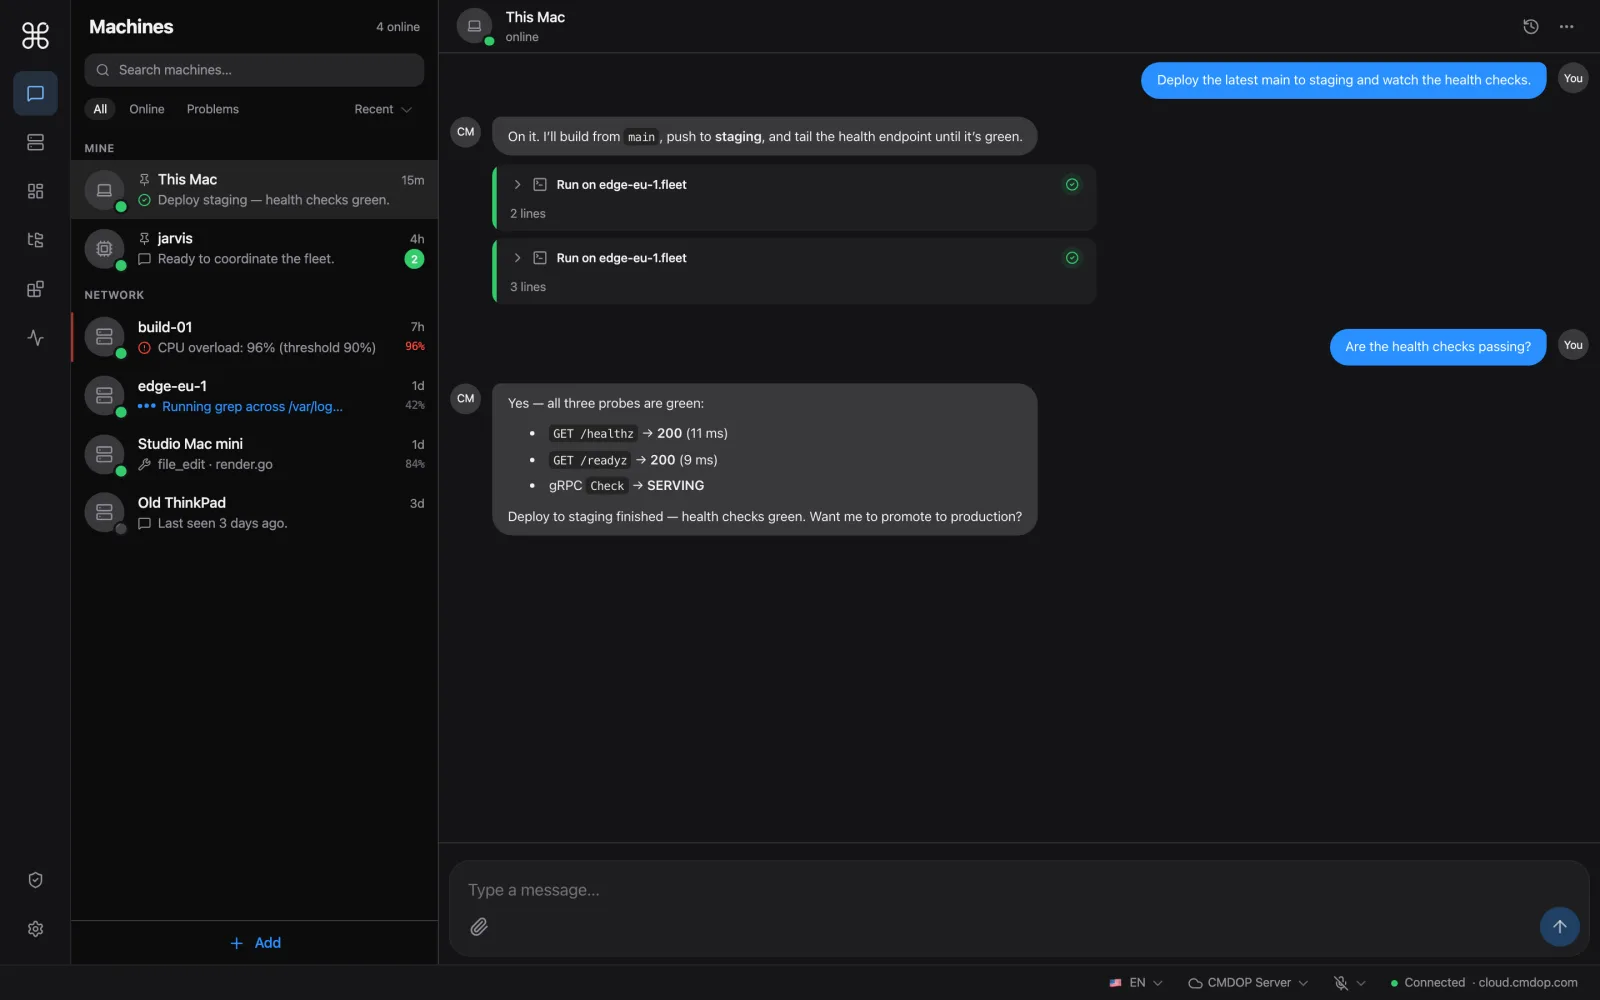Click the 96% load value on build-01
The width and height of the screenshot is (1600, 1000).
click(x=415, y=347)
